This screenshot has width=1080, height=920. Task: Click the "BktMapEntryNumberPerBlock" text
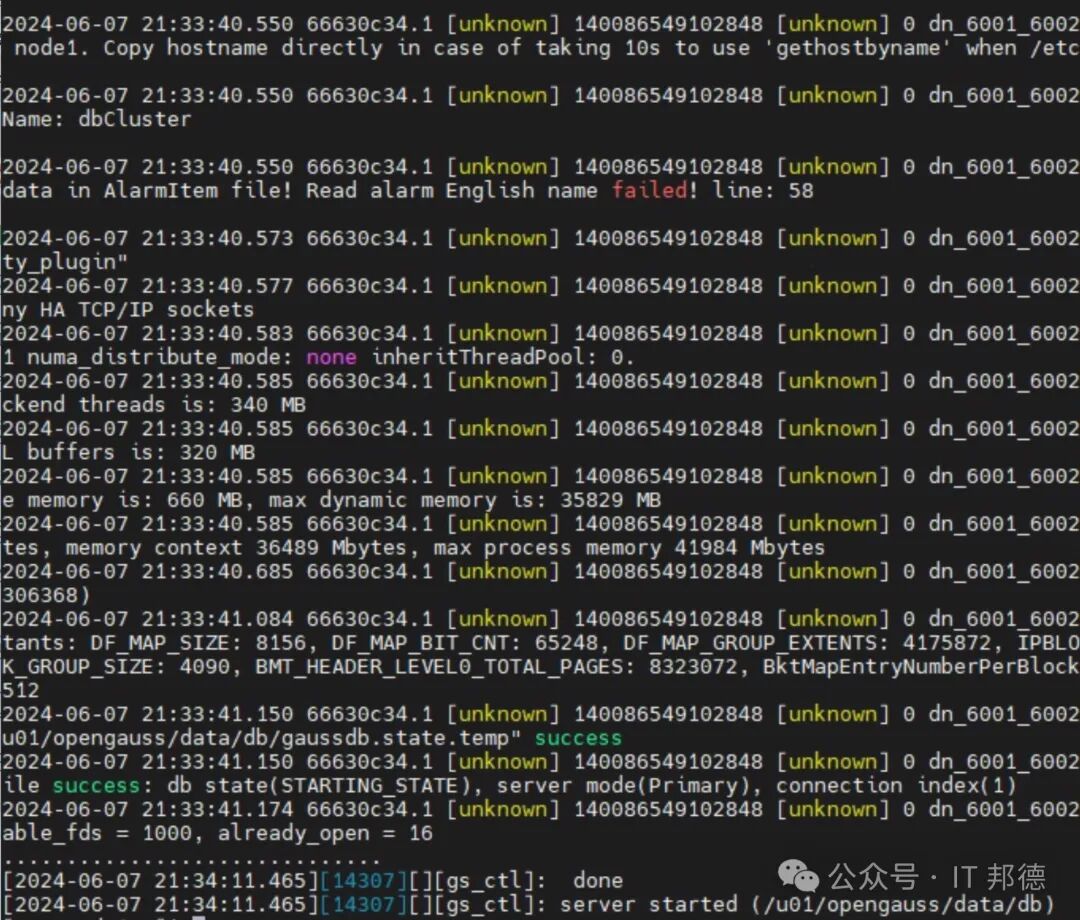pyautogui.click(x=921, y=667)
